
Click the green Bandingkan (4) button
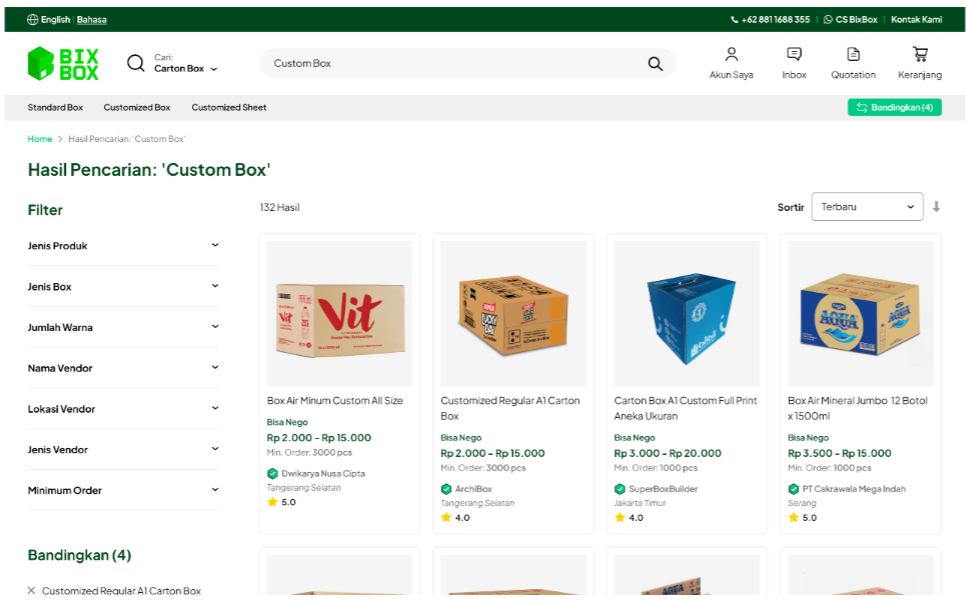894,107
